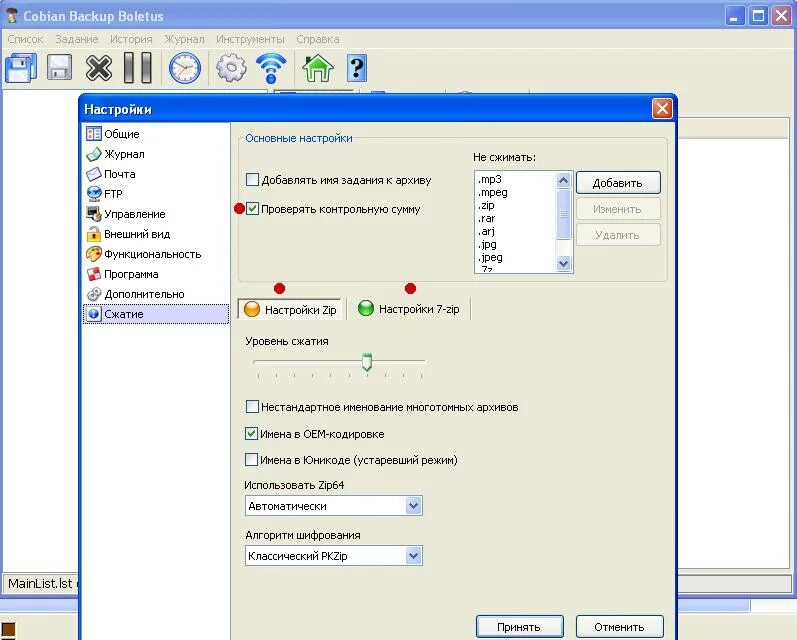
Task: Select the Сжатие settings category
Action: click(156, 314)
